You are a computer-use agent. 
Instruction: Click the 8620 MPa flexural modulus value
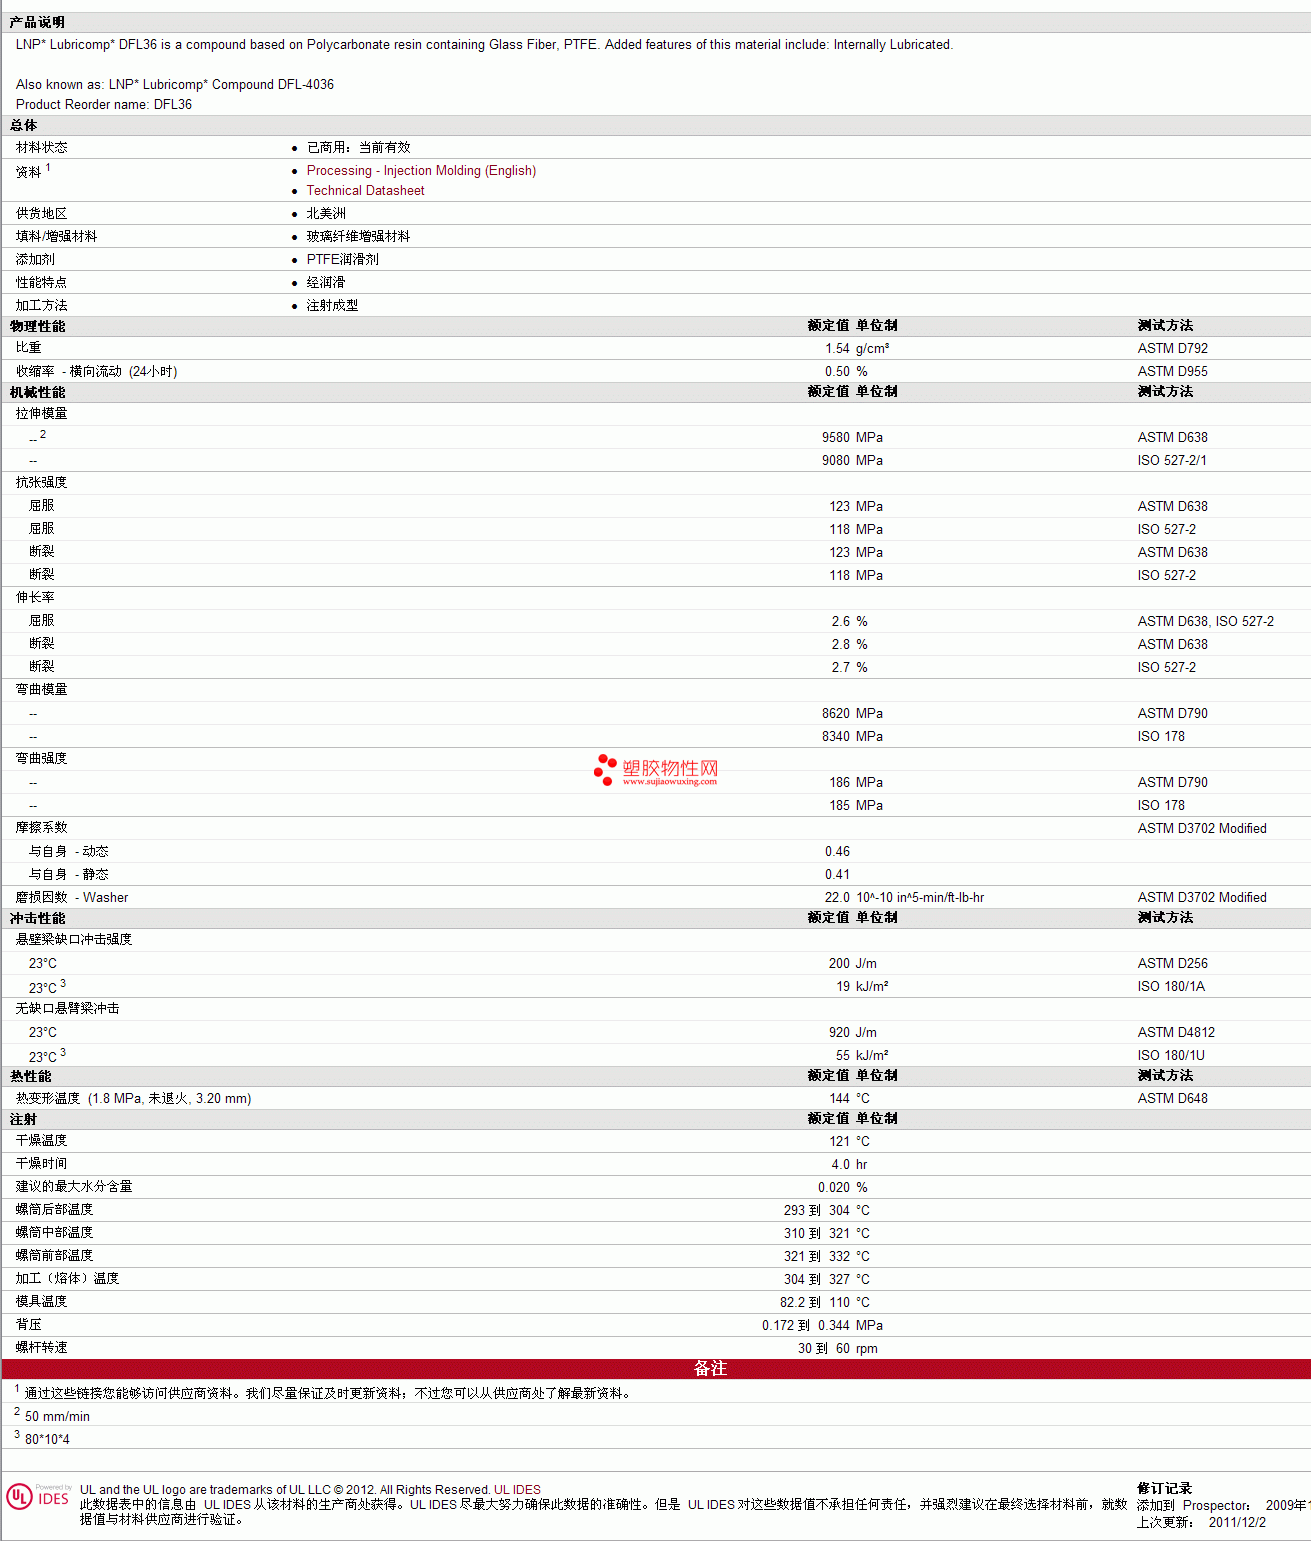click(x=852, y=714)
